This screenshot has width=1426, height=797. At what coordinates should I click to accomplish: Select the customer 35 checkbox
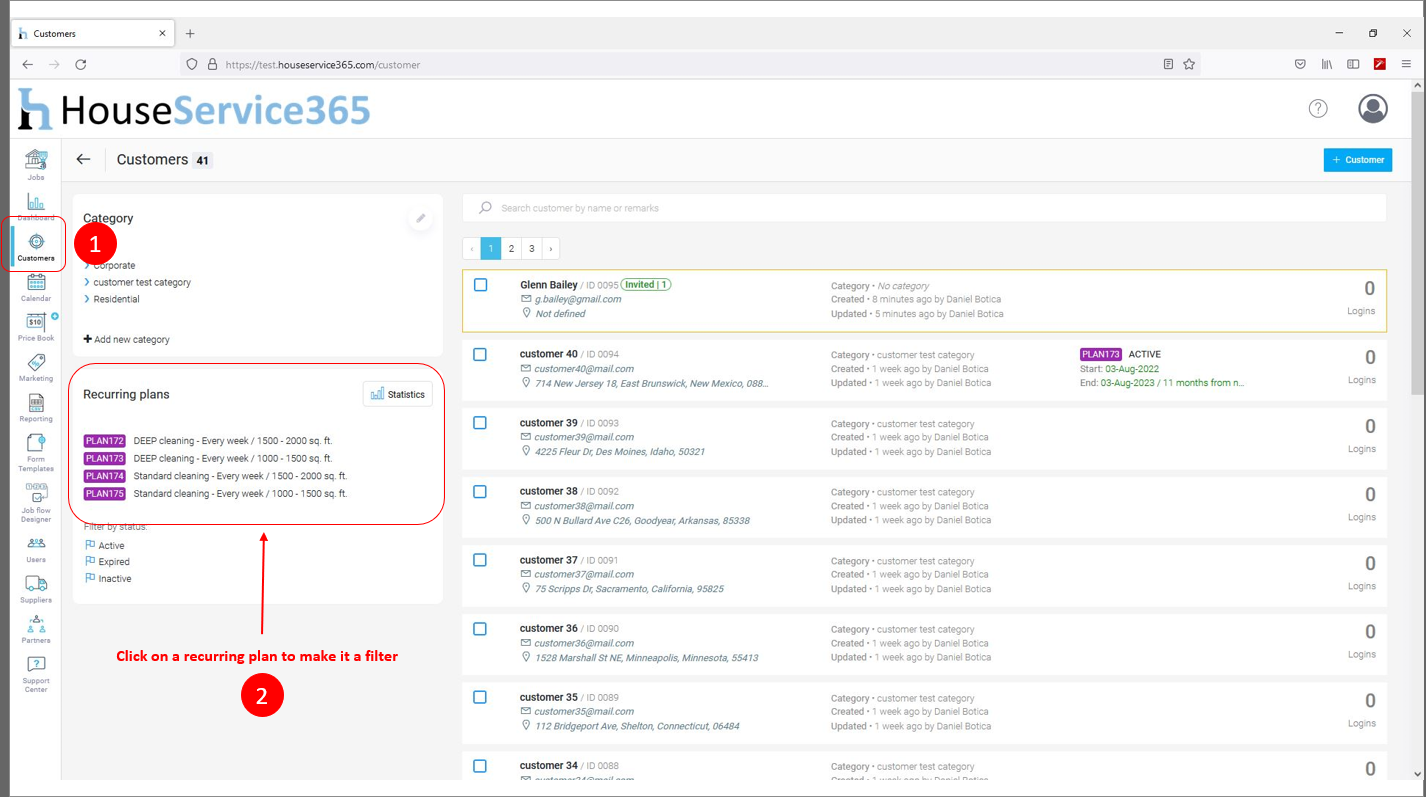point(480,697)
